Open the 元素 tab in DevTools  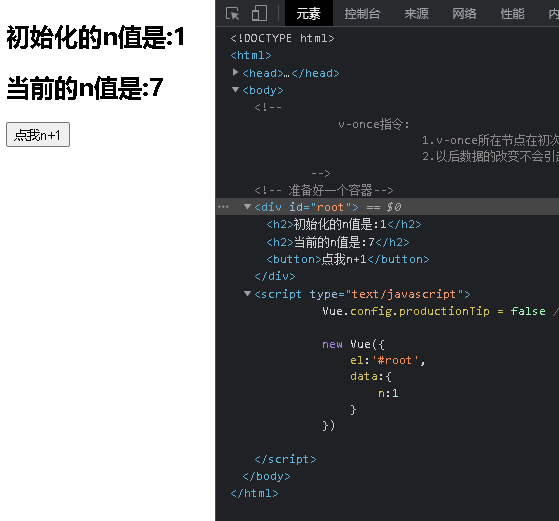(x=309, y=14)
